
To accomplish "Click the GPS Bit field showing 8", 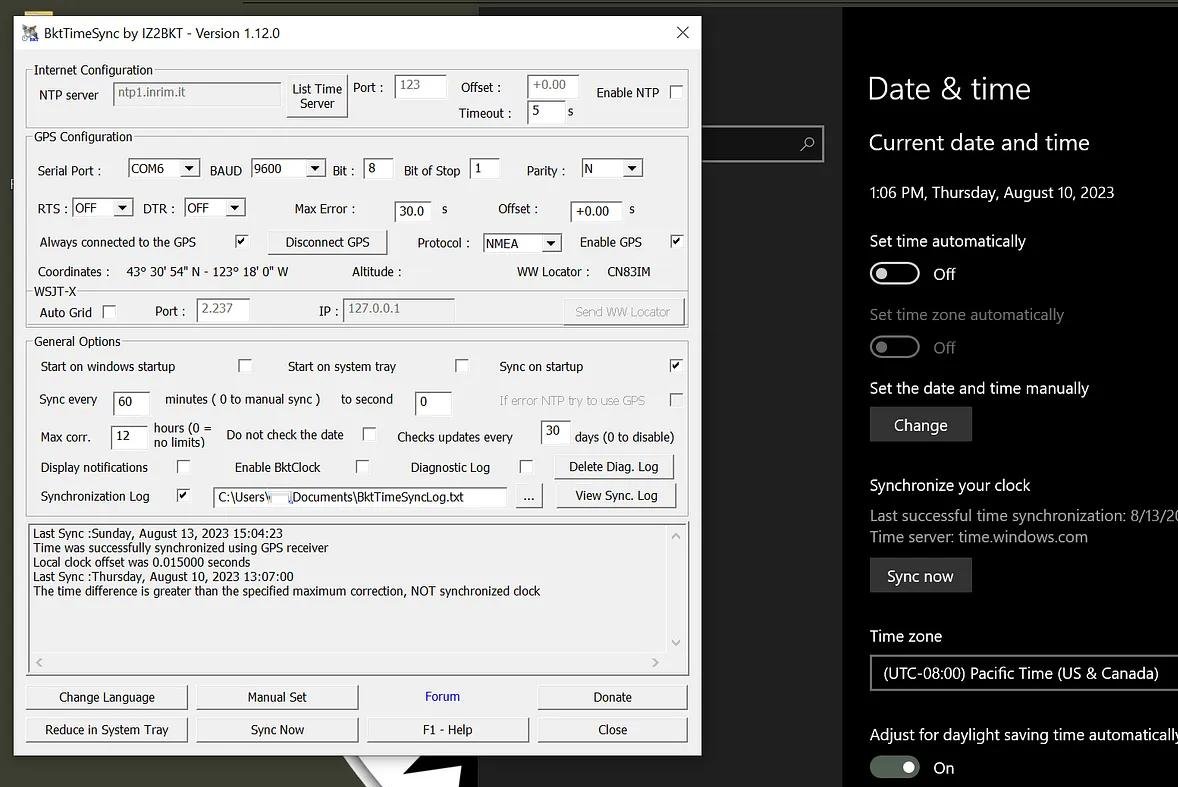I will click(378, 168).
